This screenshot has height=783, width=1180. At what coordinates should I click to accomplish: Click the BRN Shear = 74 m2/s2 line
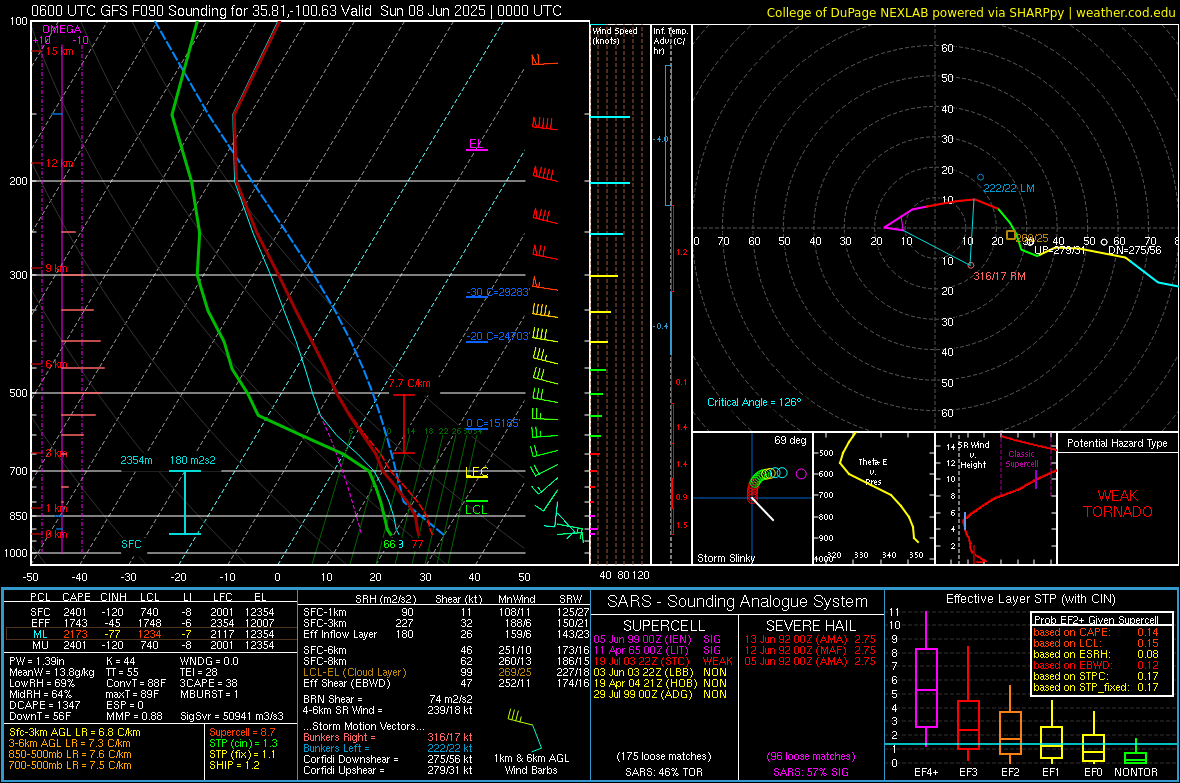click(387, 699)
